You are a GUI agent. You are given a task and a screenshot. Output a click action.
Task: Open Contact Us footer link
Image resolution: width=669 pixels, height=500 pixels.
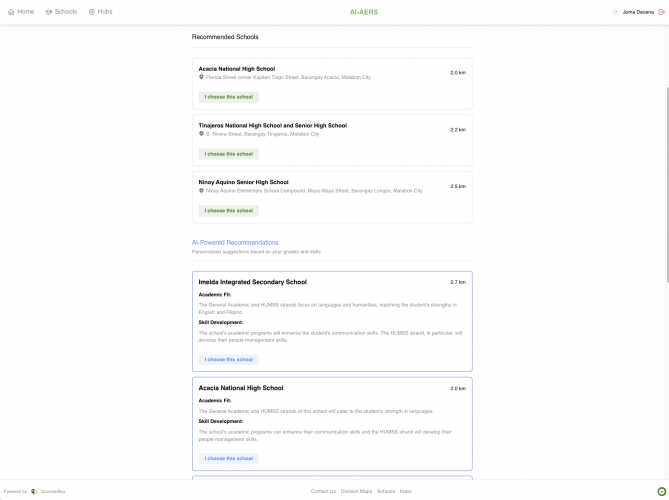(323, 491)
